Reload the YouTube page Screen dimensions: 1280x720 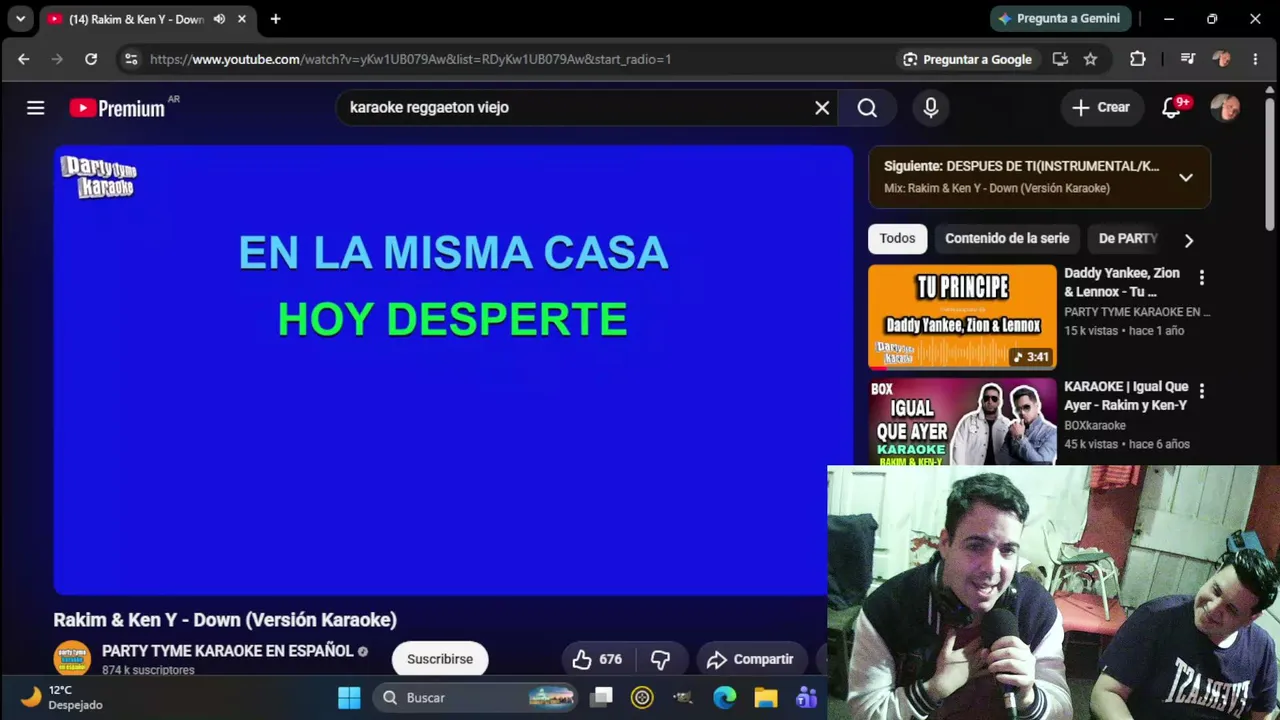(x=91, y=59)
